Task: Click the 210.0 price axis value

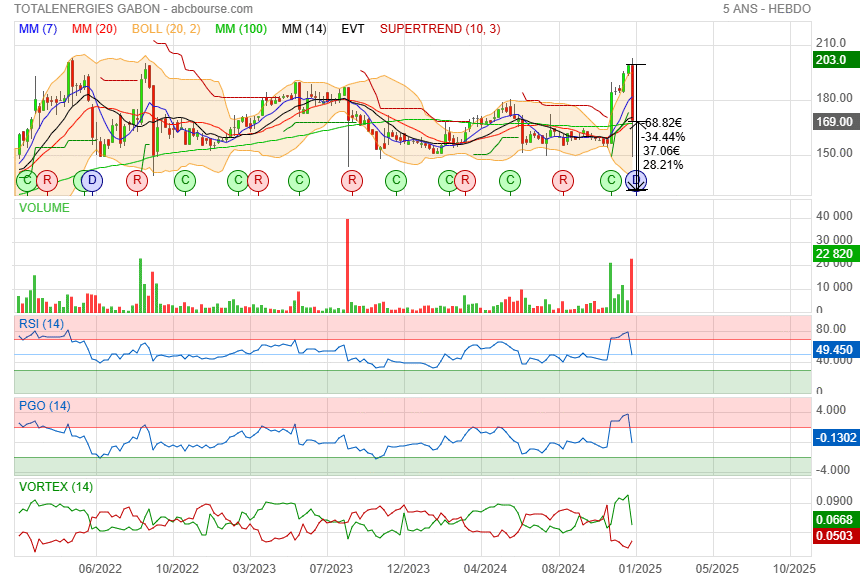Action: (x=831, y=43)
